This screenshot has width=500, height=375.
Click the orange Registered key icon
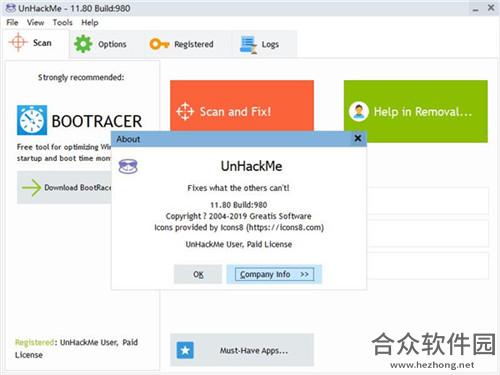tap(159, 44)
